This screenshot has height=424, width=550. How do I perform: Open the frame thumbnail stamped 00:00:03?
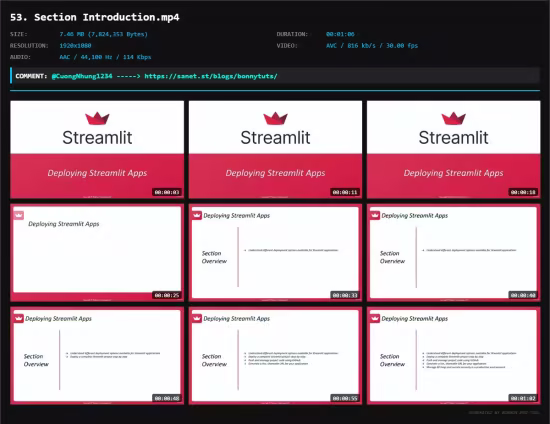click(x=97, y=150)
